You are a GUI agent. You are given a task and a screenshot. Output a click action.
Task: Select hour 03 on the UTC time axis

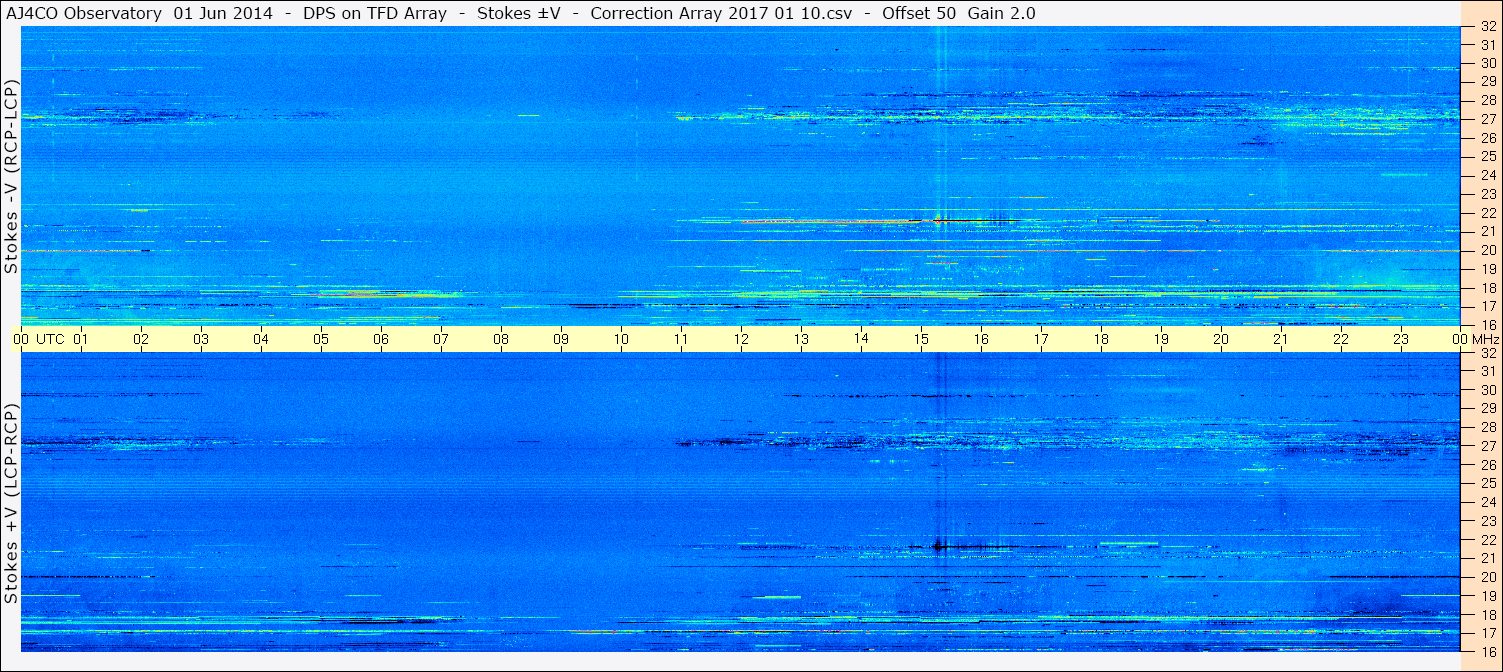201,339
